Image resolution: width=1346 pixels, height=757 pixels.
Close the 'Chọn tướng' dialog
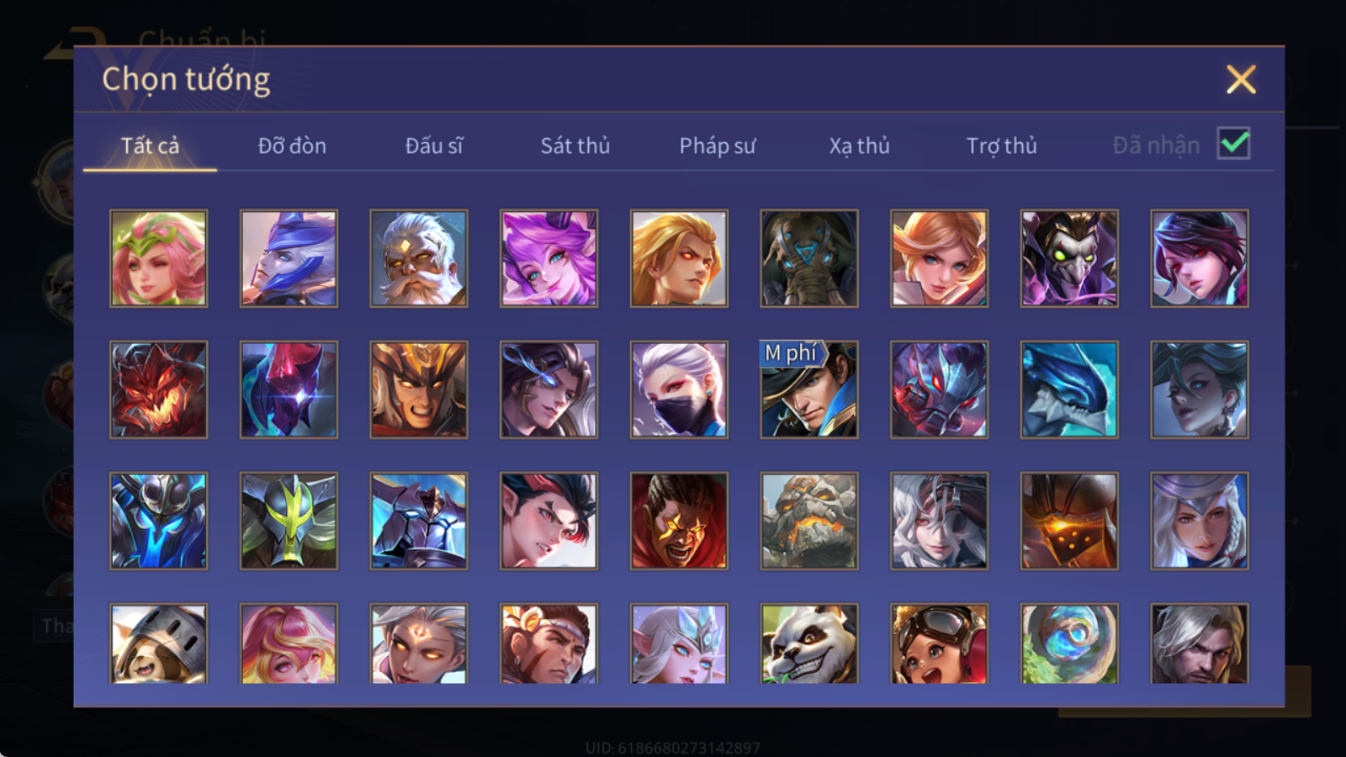[x=1241, y=79]
